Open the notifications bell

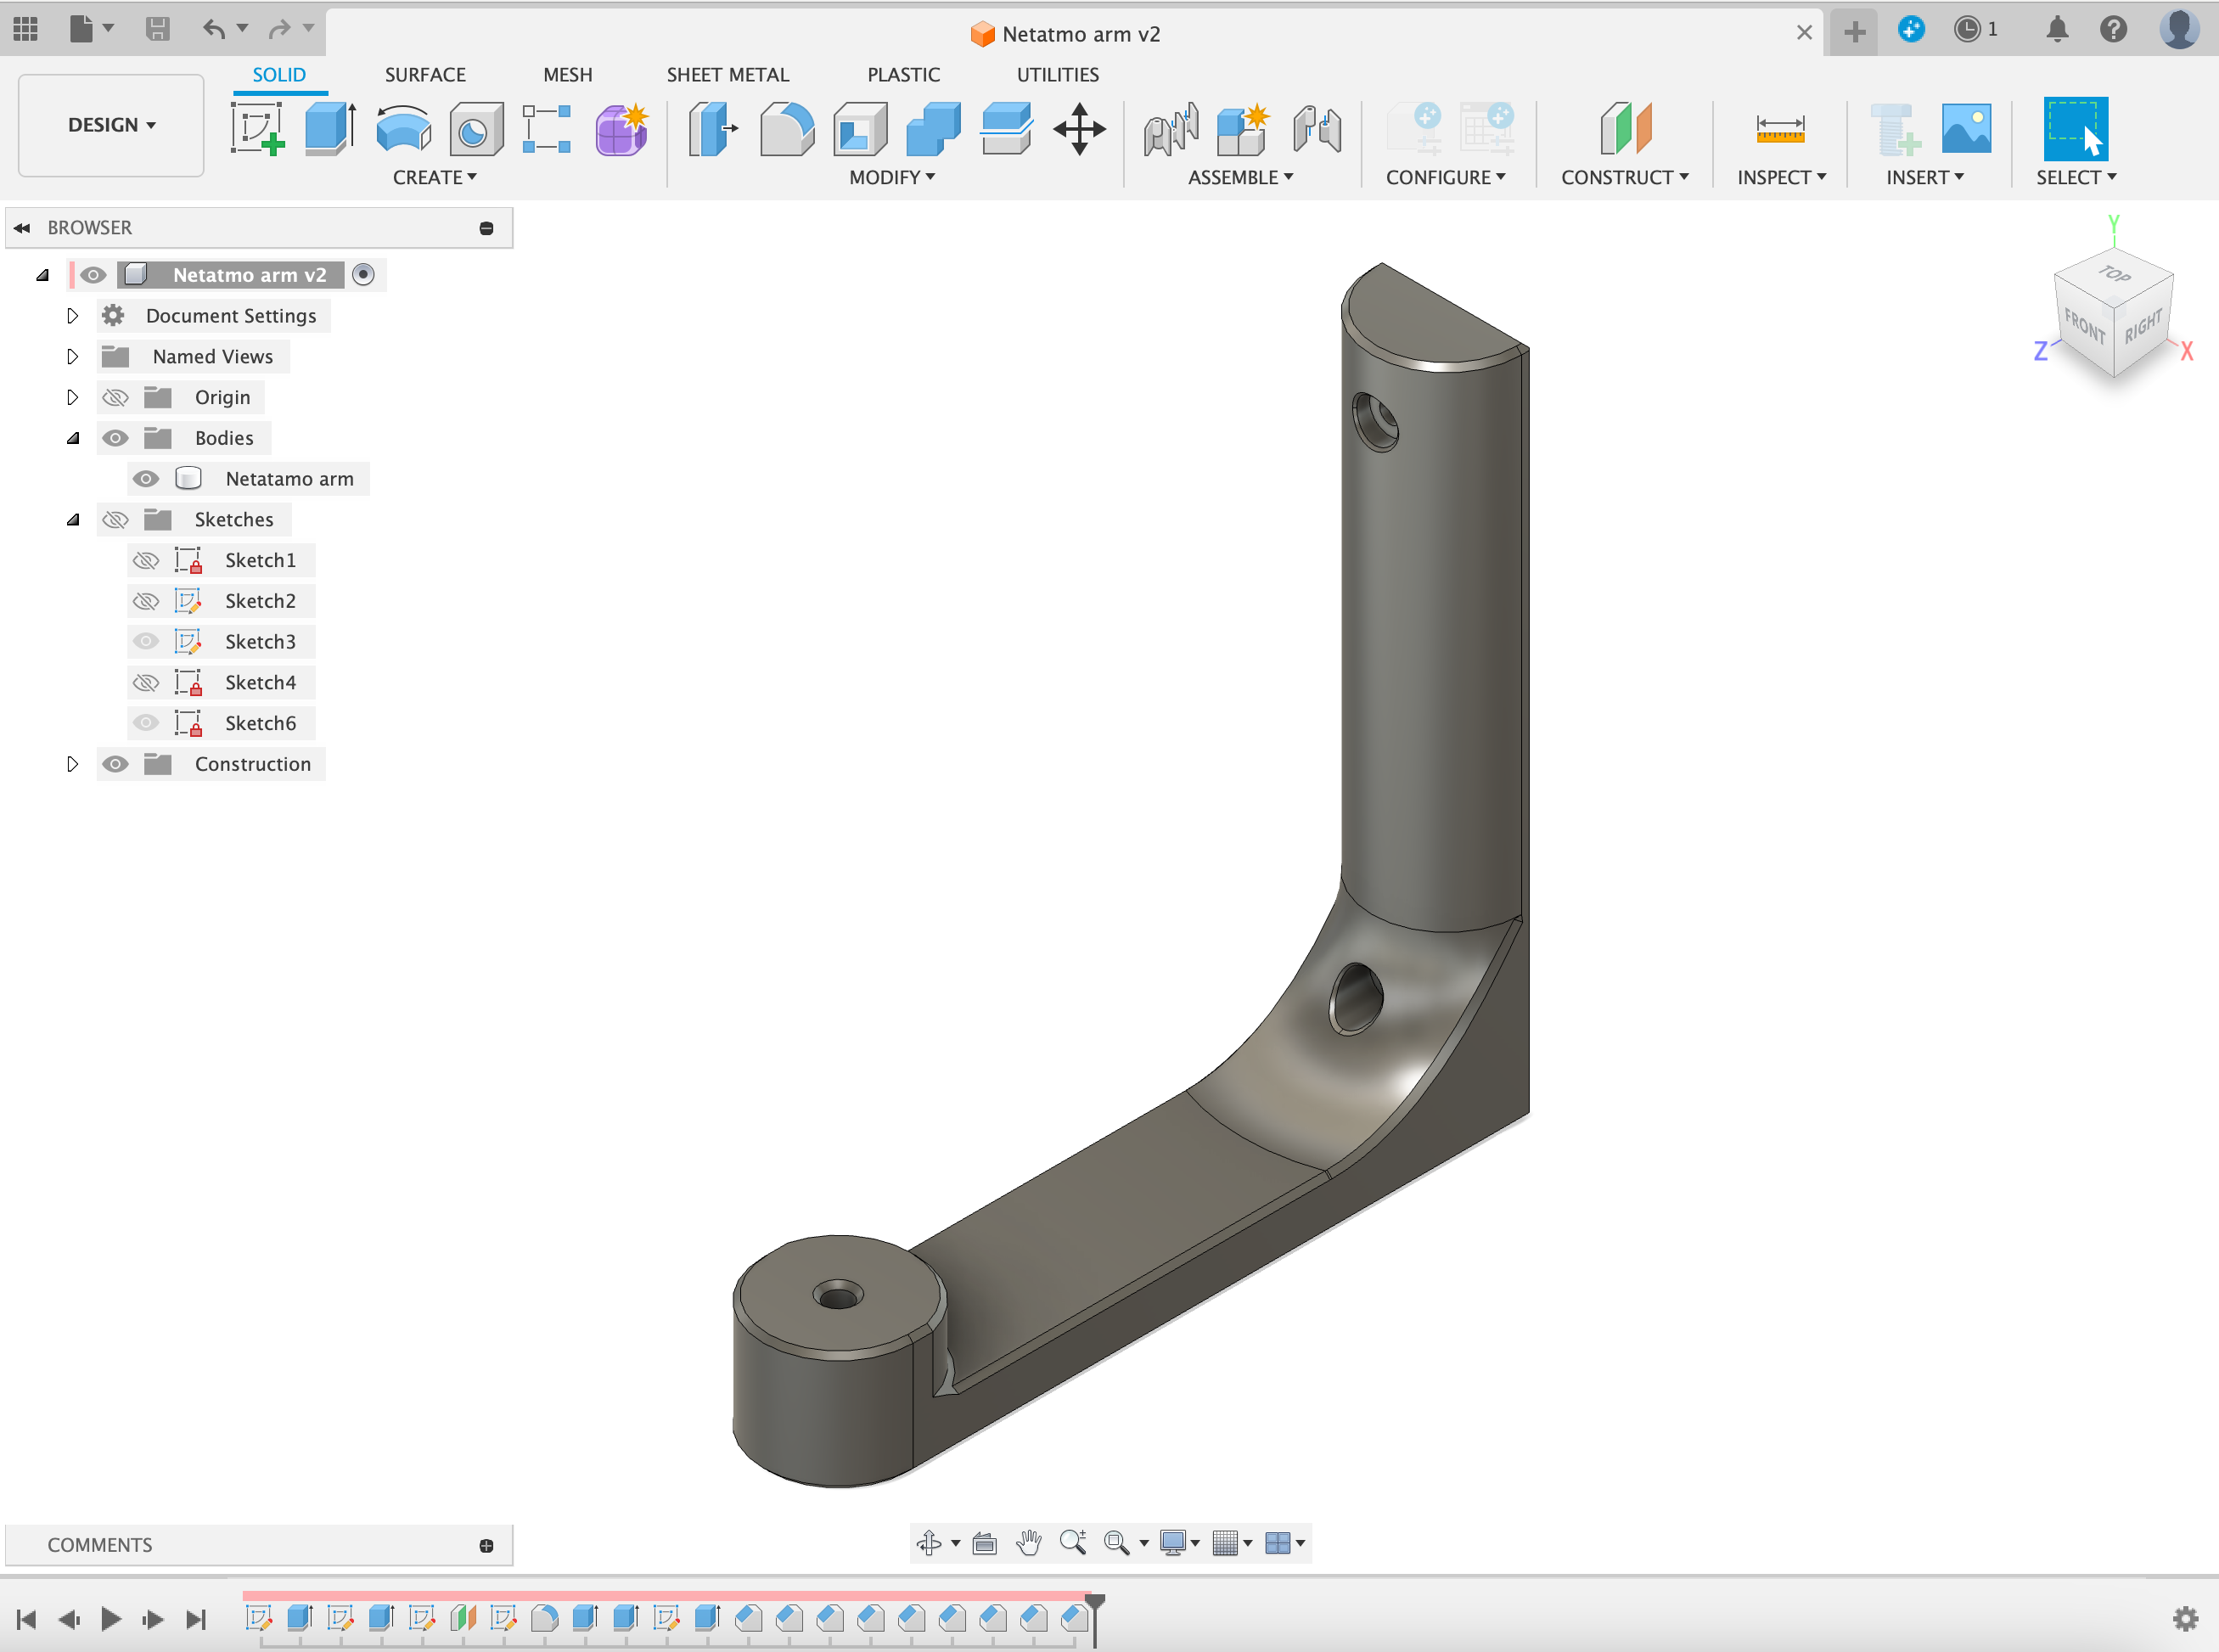(x=2056, y=29)
